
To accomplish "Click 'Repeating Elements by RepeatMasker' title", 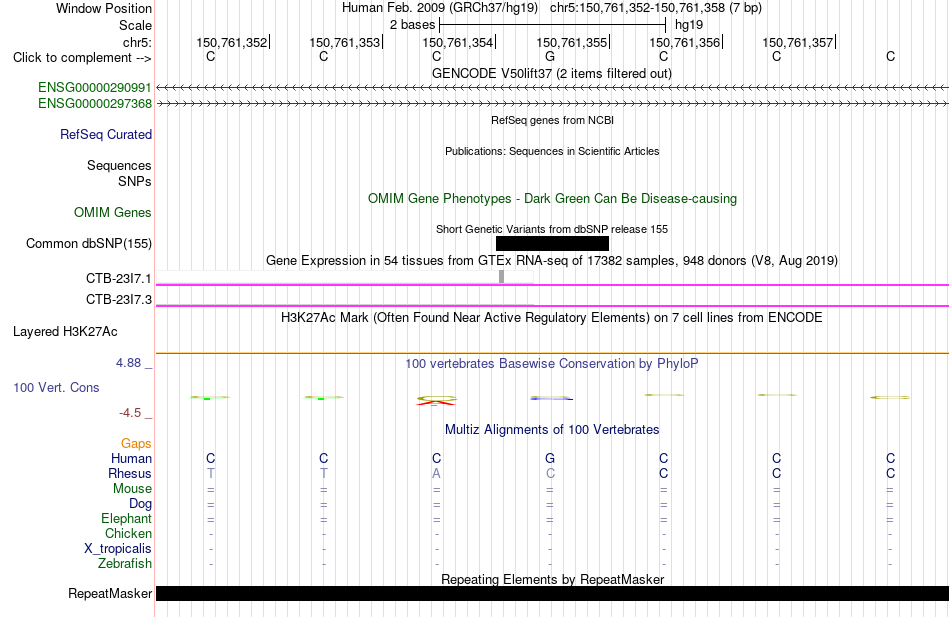I will click(x=552, y=579).
